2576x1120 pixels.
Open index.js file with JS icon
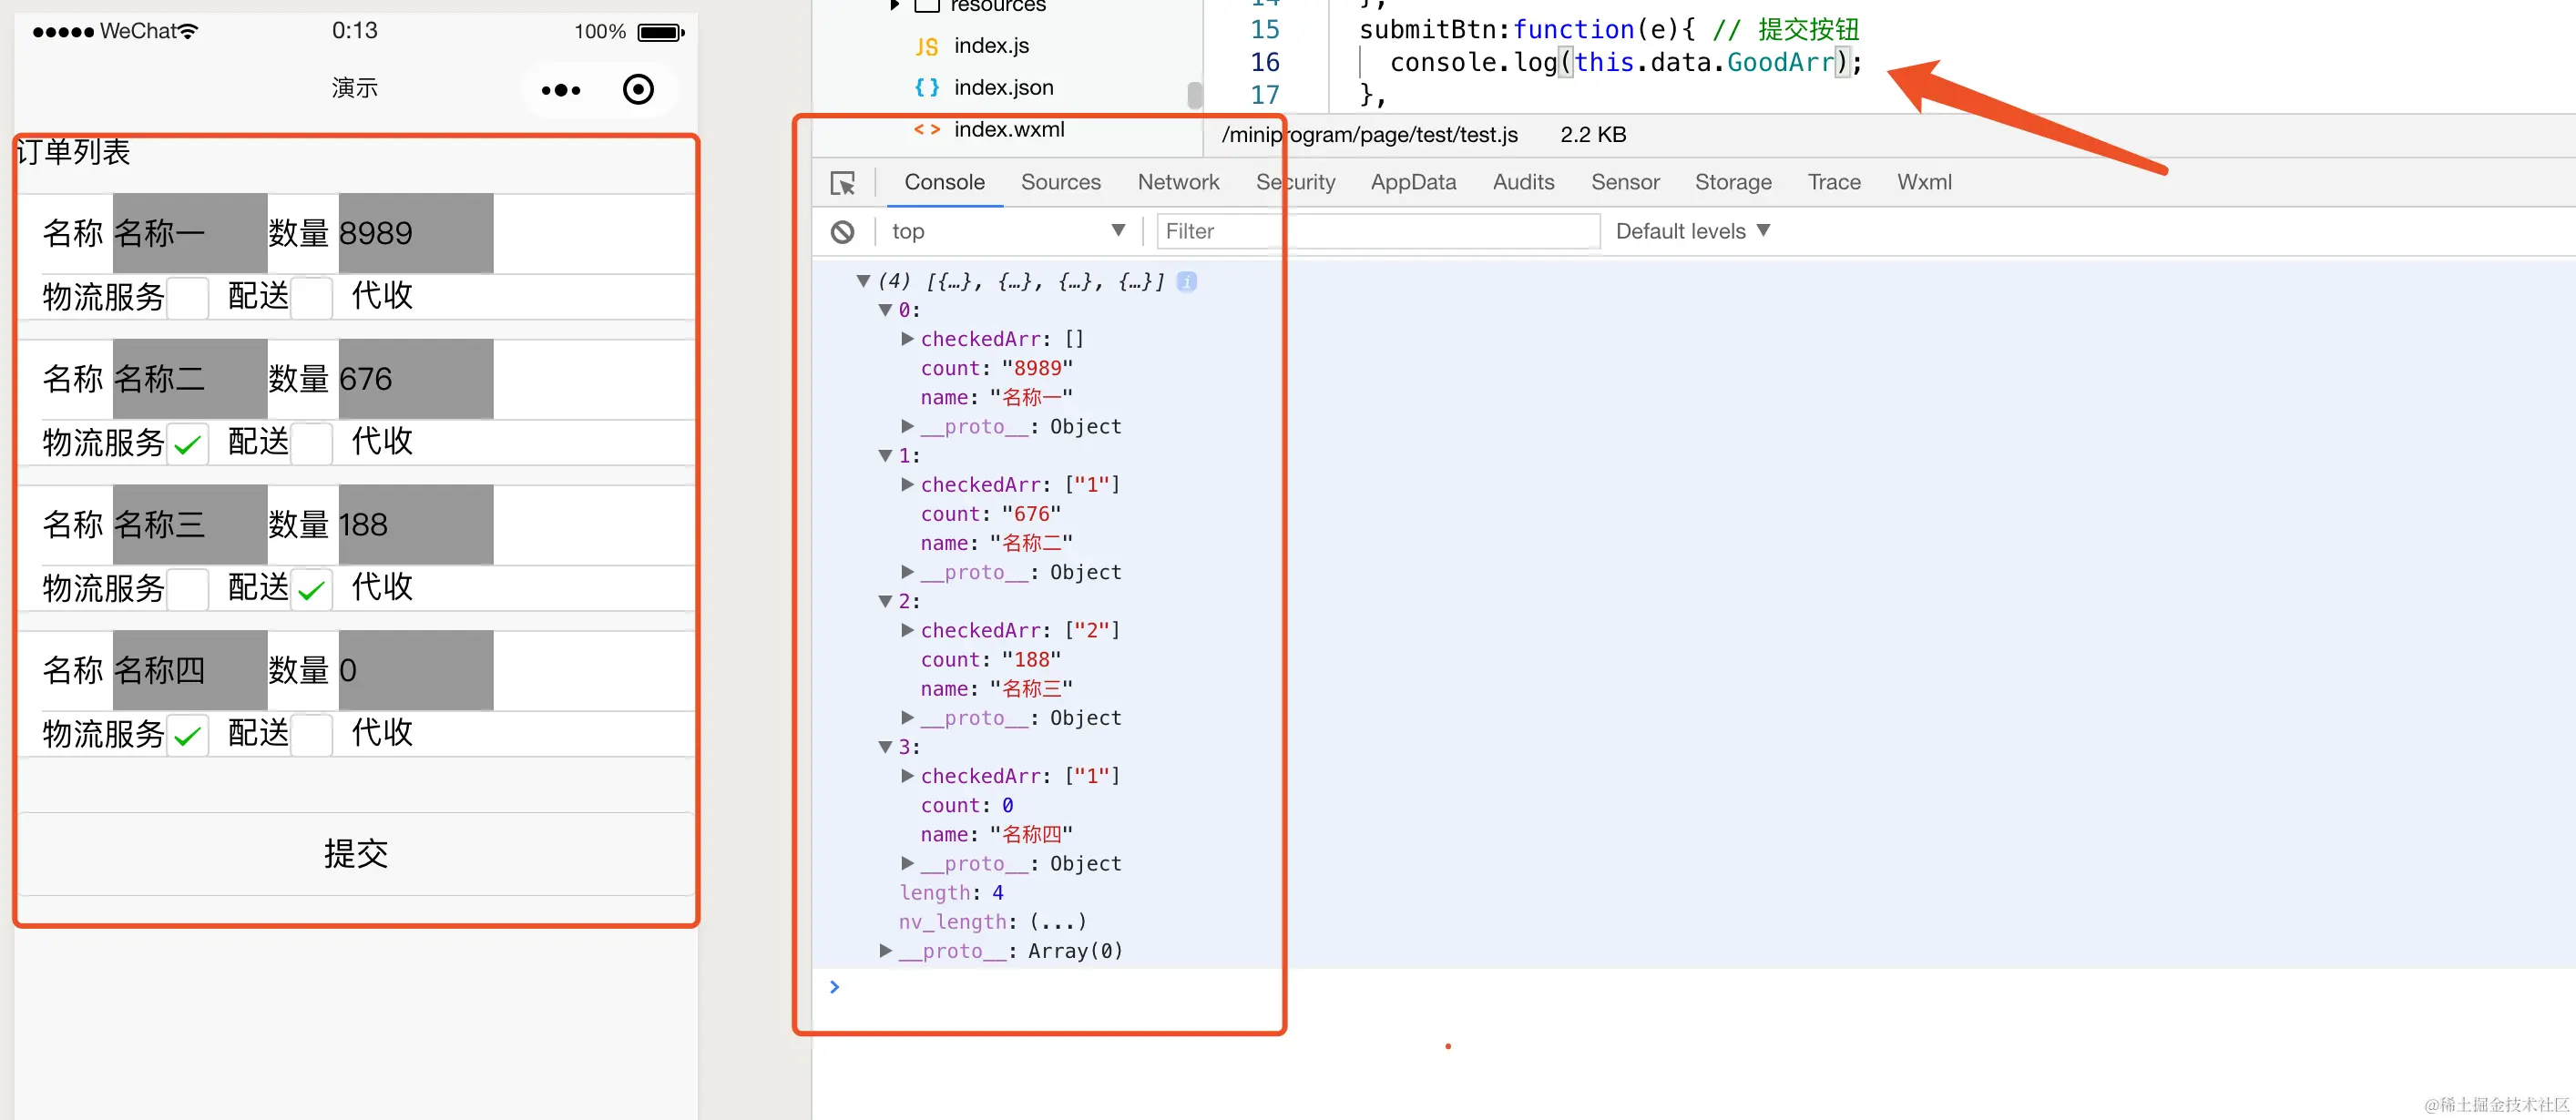pos(990,46)
